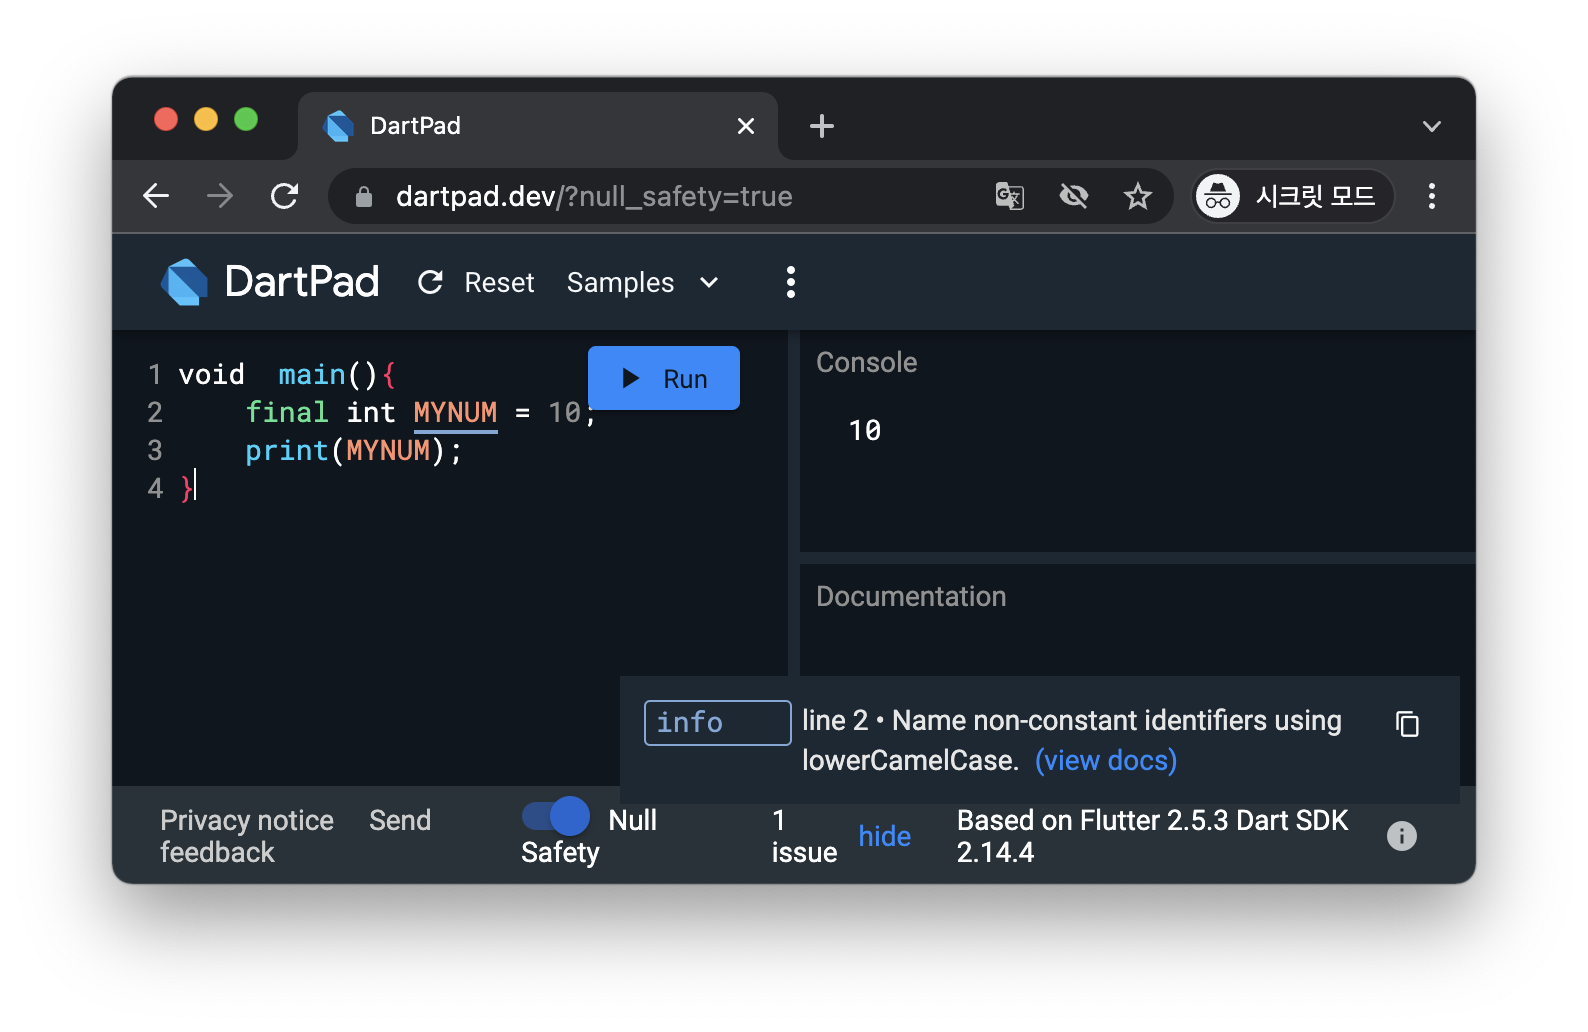Click the Console output value 10

[x=865, y=431]
